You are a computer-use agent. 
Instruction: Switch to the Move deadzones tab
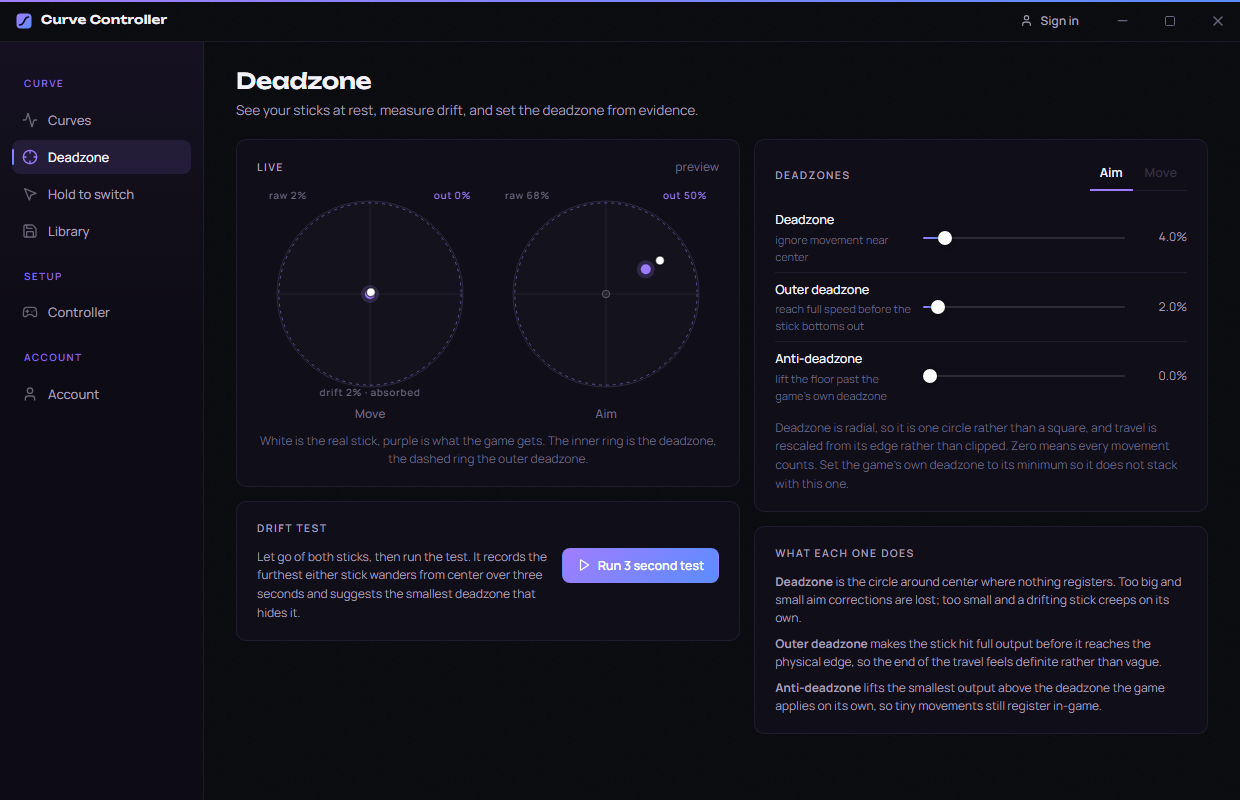[x=1160, y=173]
